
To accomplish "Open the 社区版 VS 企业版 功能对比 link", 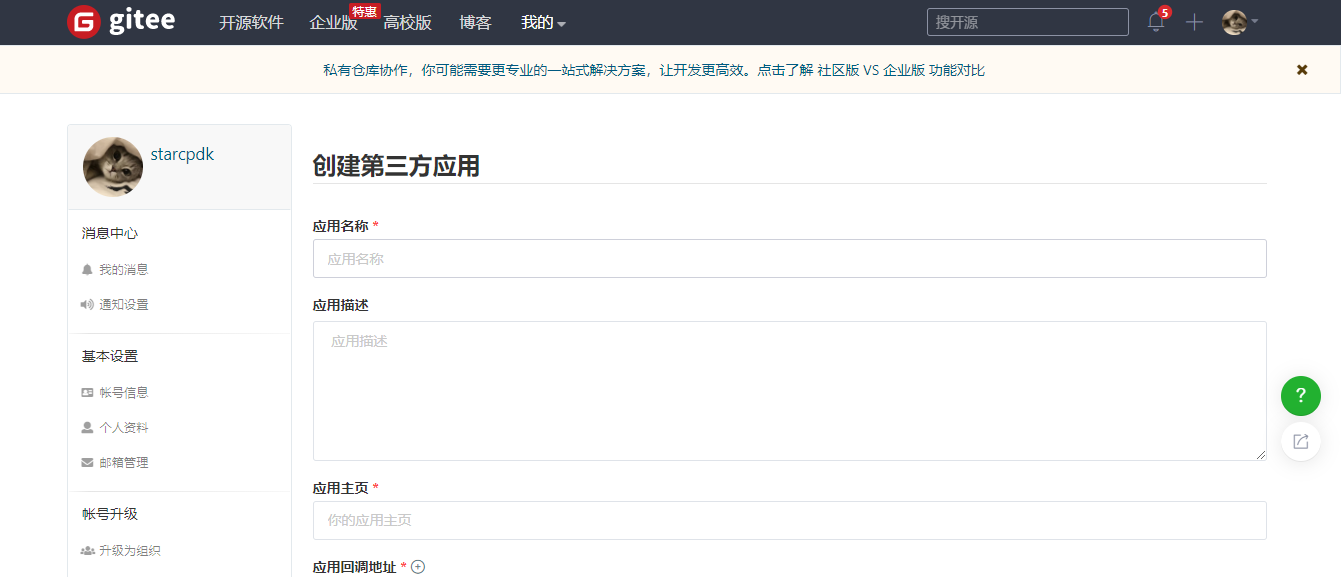I will click(x=901, y=70).
